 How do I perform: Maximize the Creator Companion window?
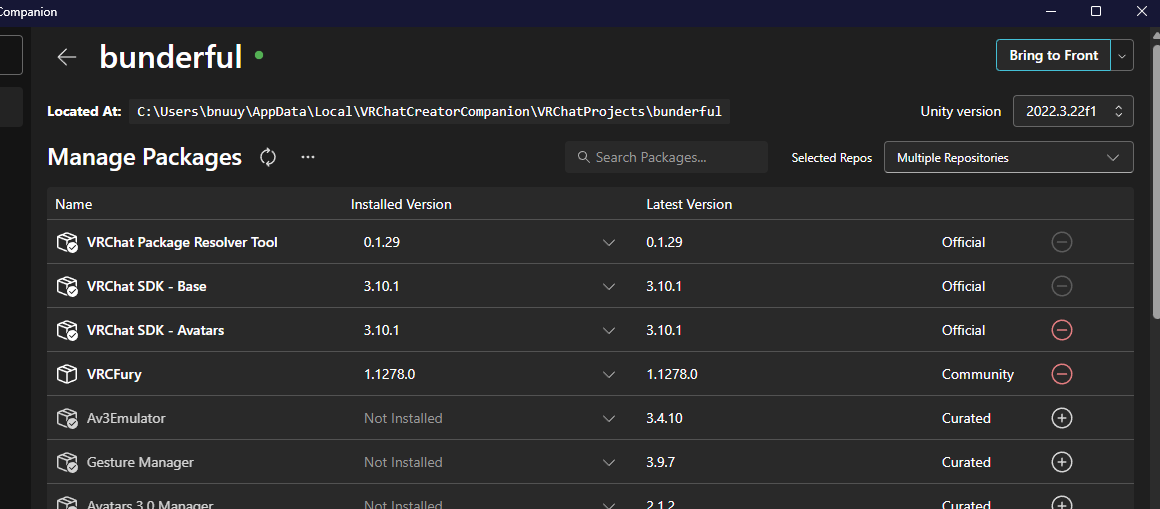(x=1096, y=11)
